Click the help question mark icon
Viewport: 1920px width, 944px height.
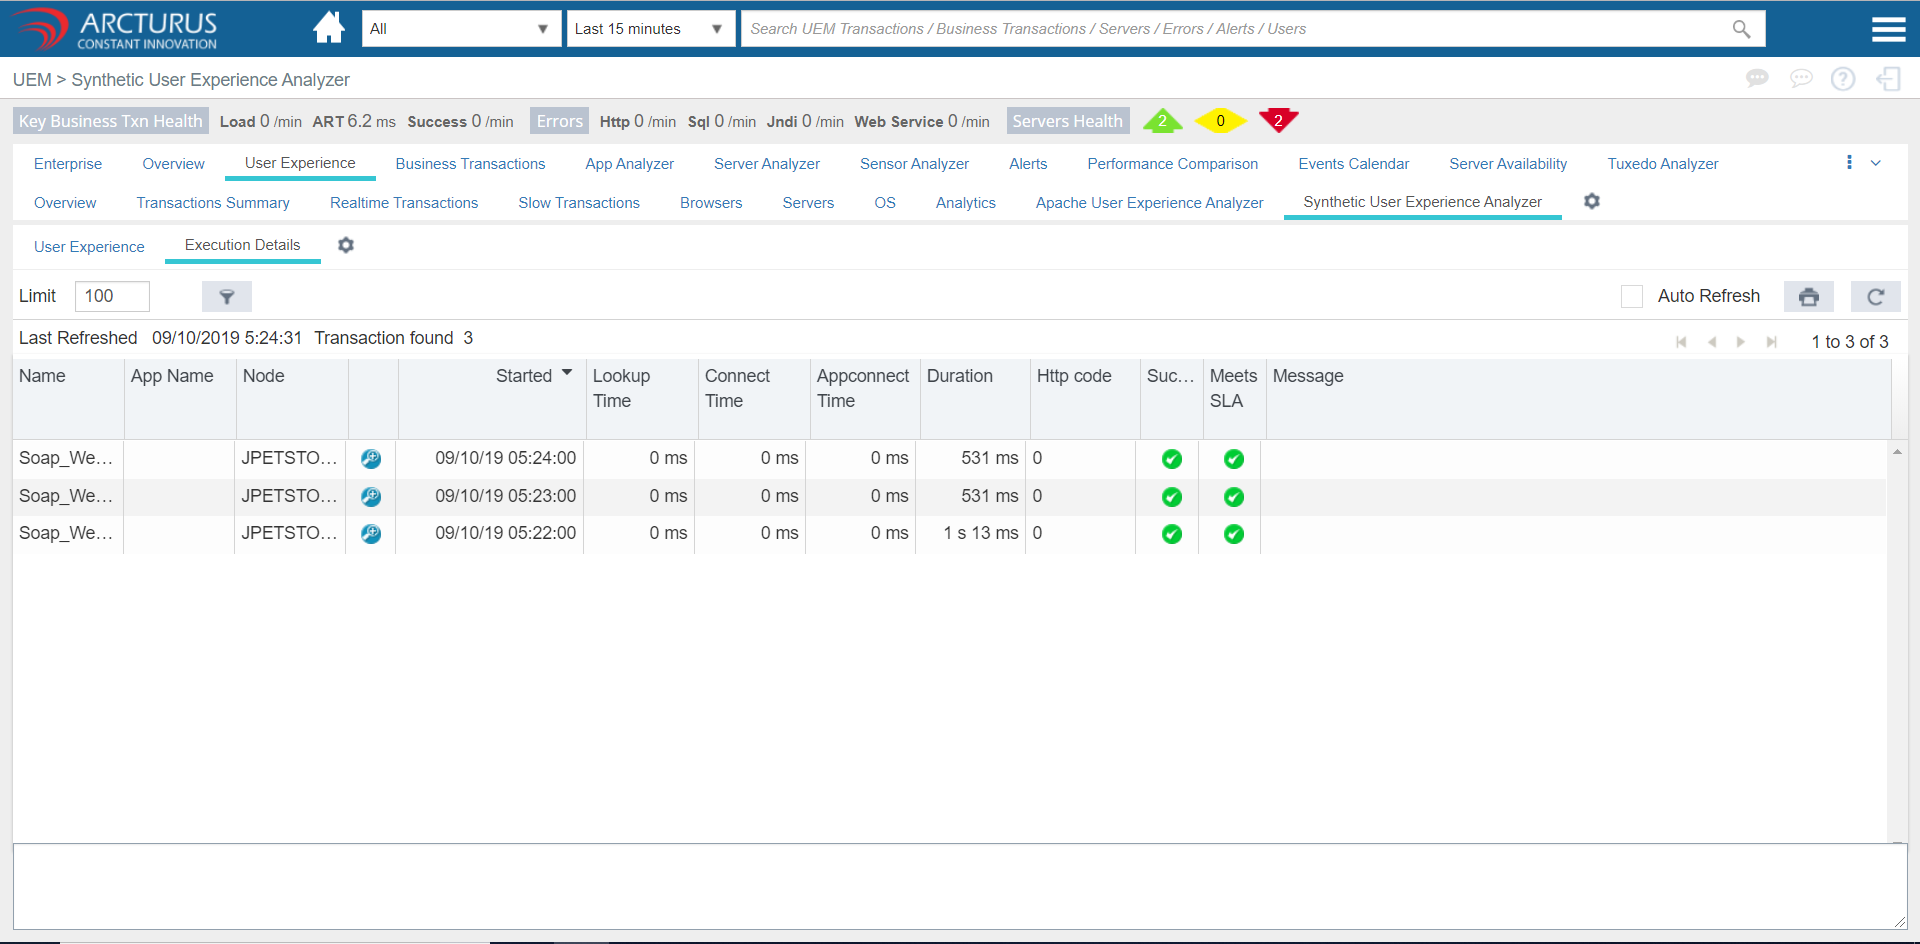pyautogui.click(x=1842, y=79)
